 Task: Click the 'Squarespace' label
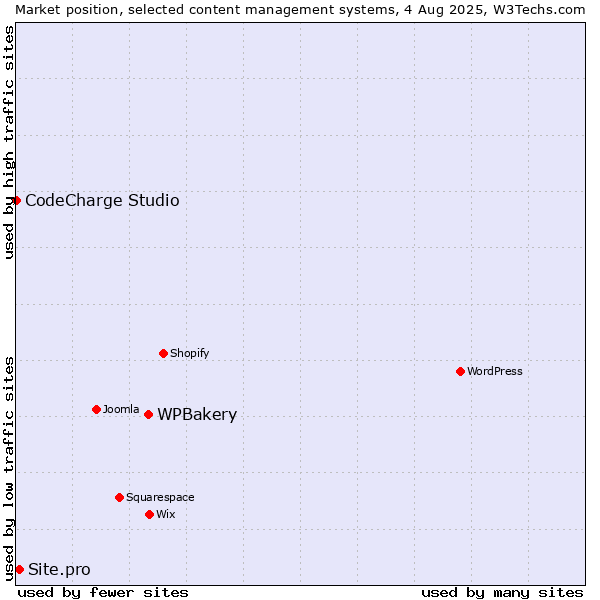pos(160,497)
